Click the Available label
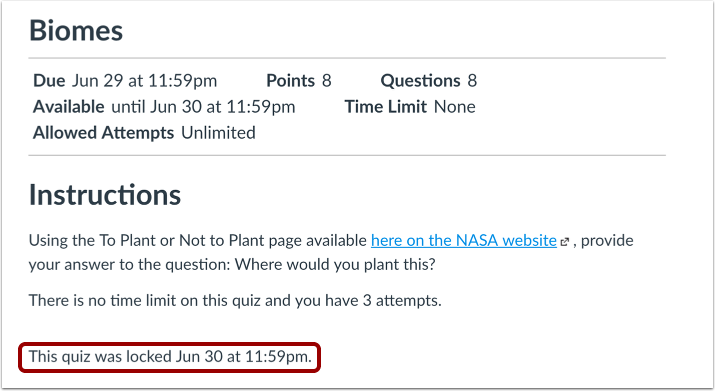The image size is (715, 391). coord(68,107)
